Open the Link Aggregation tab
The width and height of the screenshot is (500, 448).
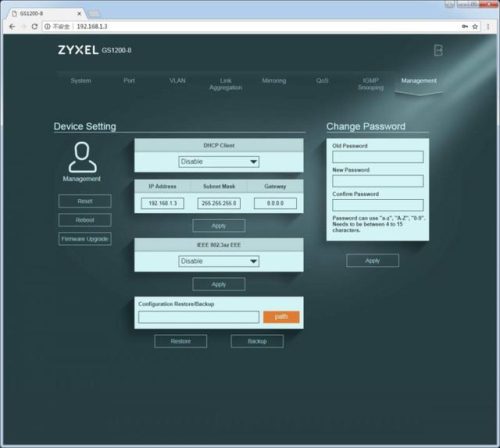(226, 84)
